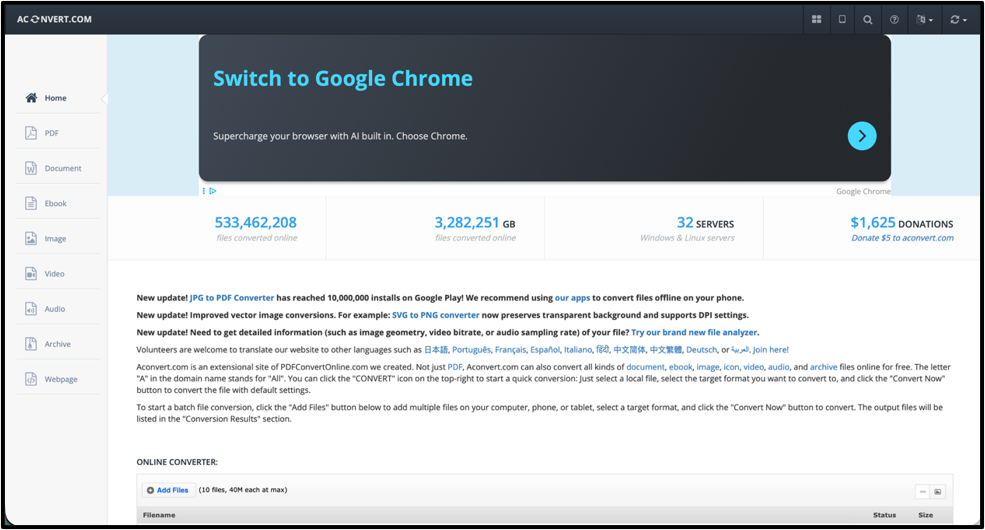Select the Ebook sidebar menu label

pyautogui.click(x=55, y=203)
